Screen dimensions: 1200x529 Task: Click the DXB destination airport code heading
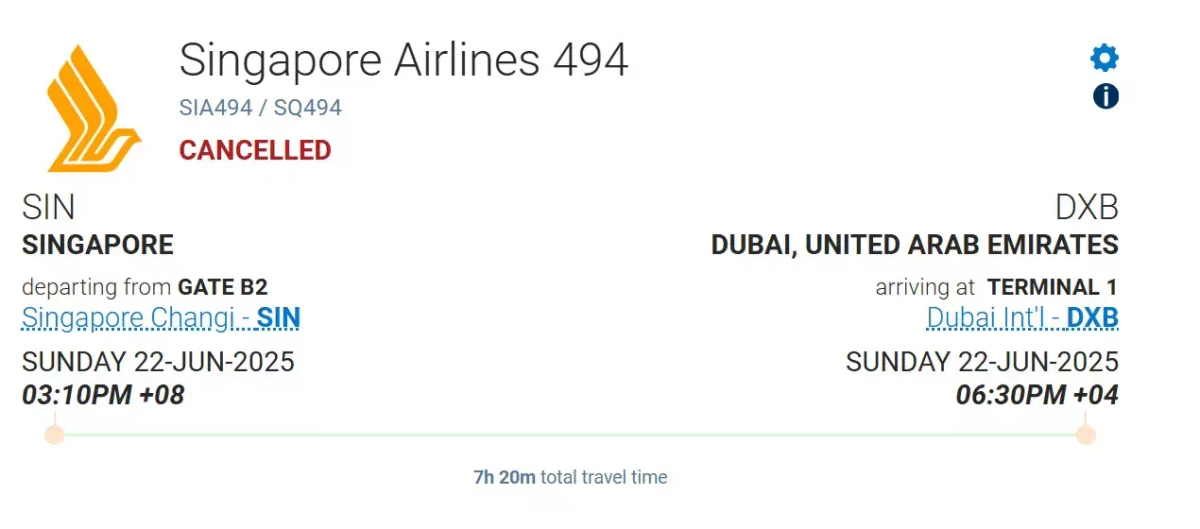pyautogui.click(x=1087, y=208)
